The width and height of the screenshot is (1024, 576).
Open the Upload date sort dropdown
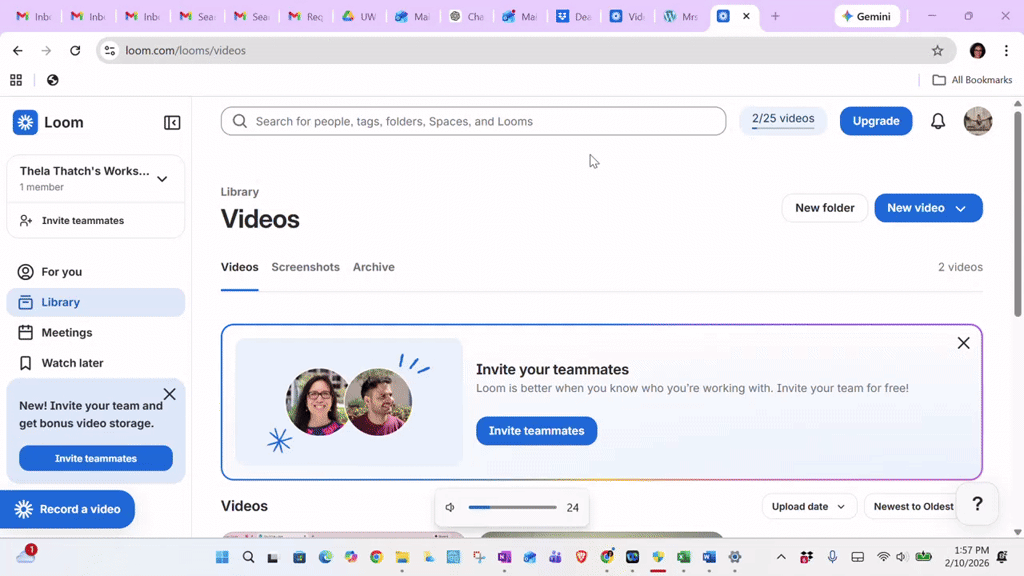pyautogui.click(x=809, y=506)
